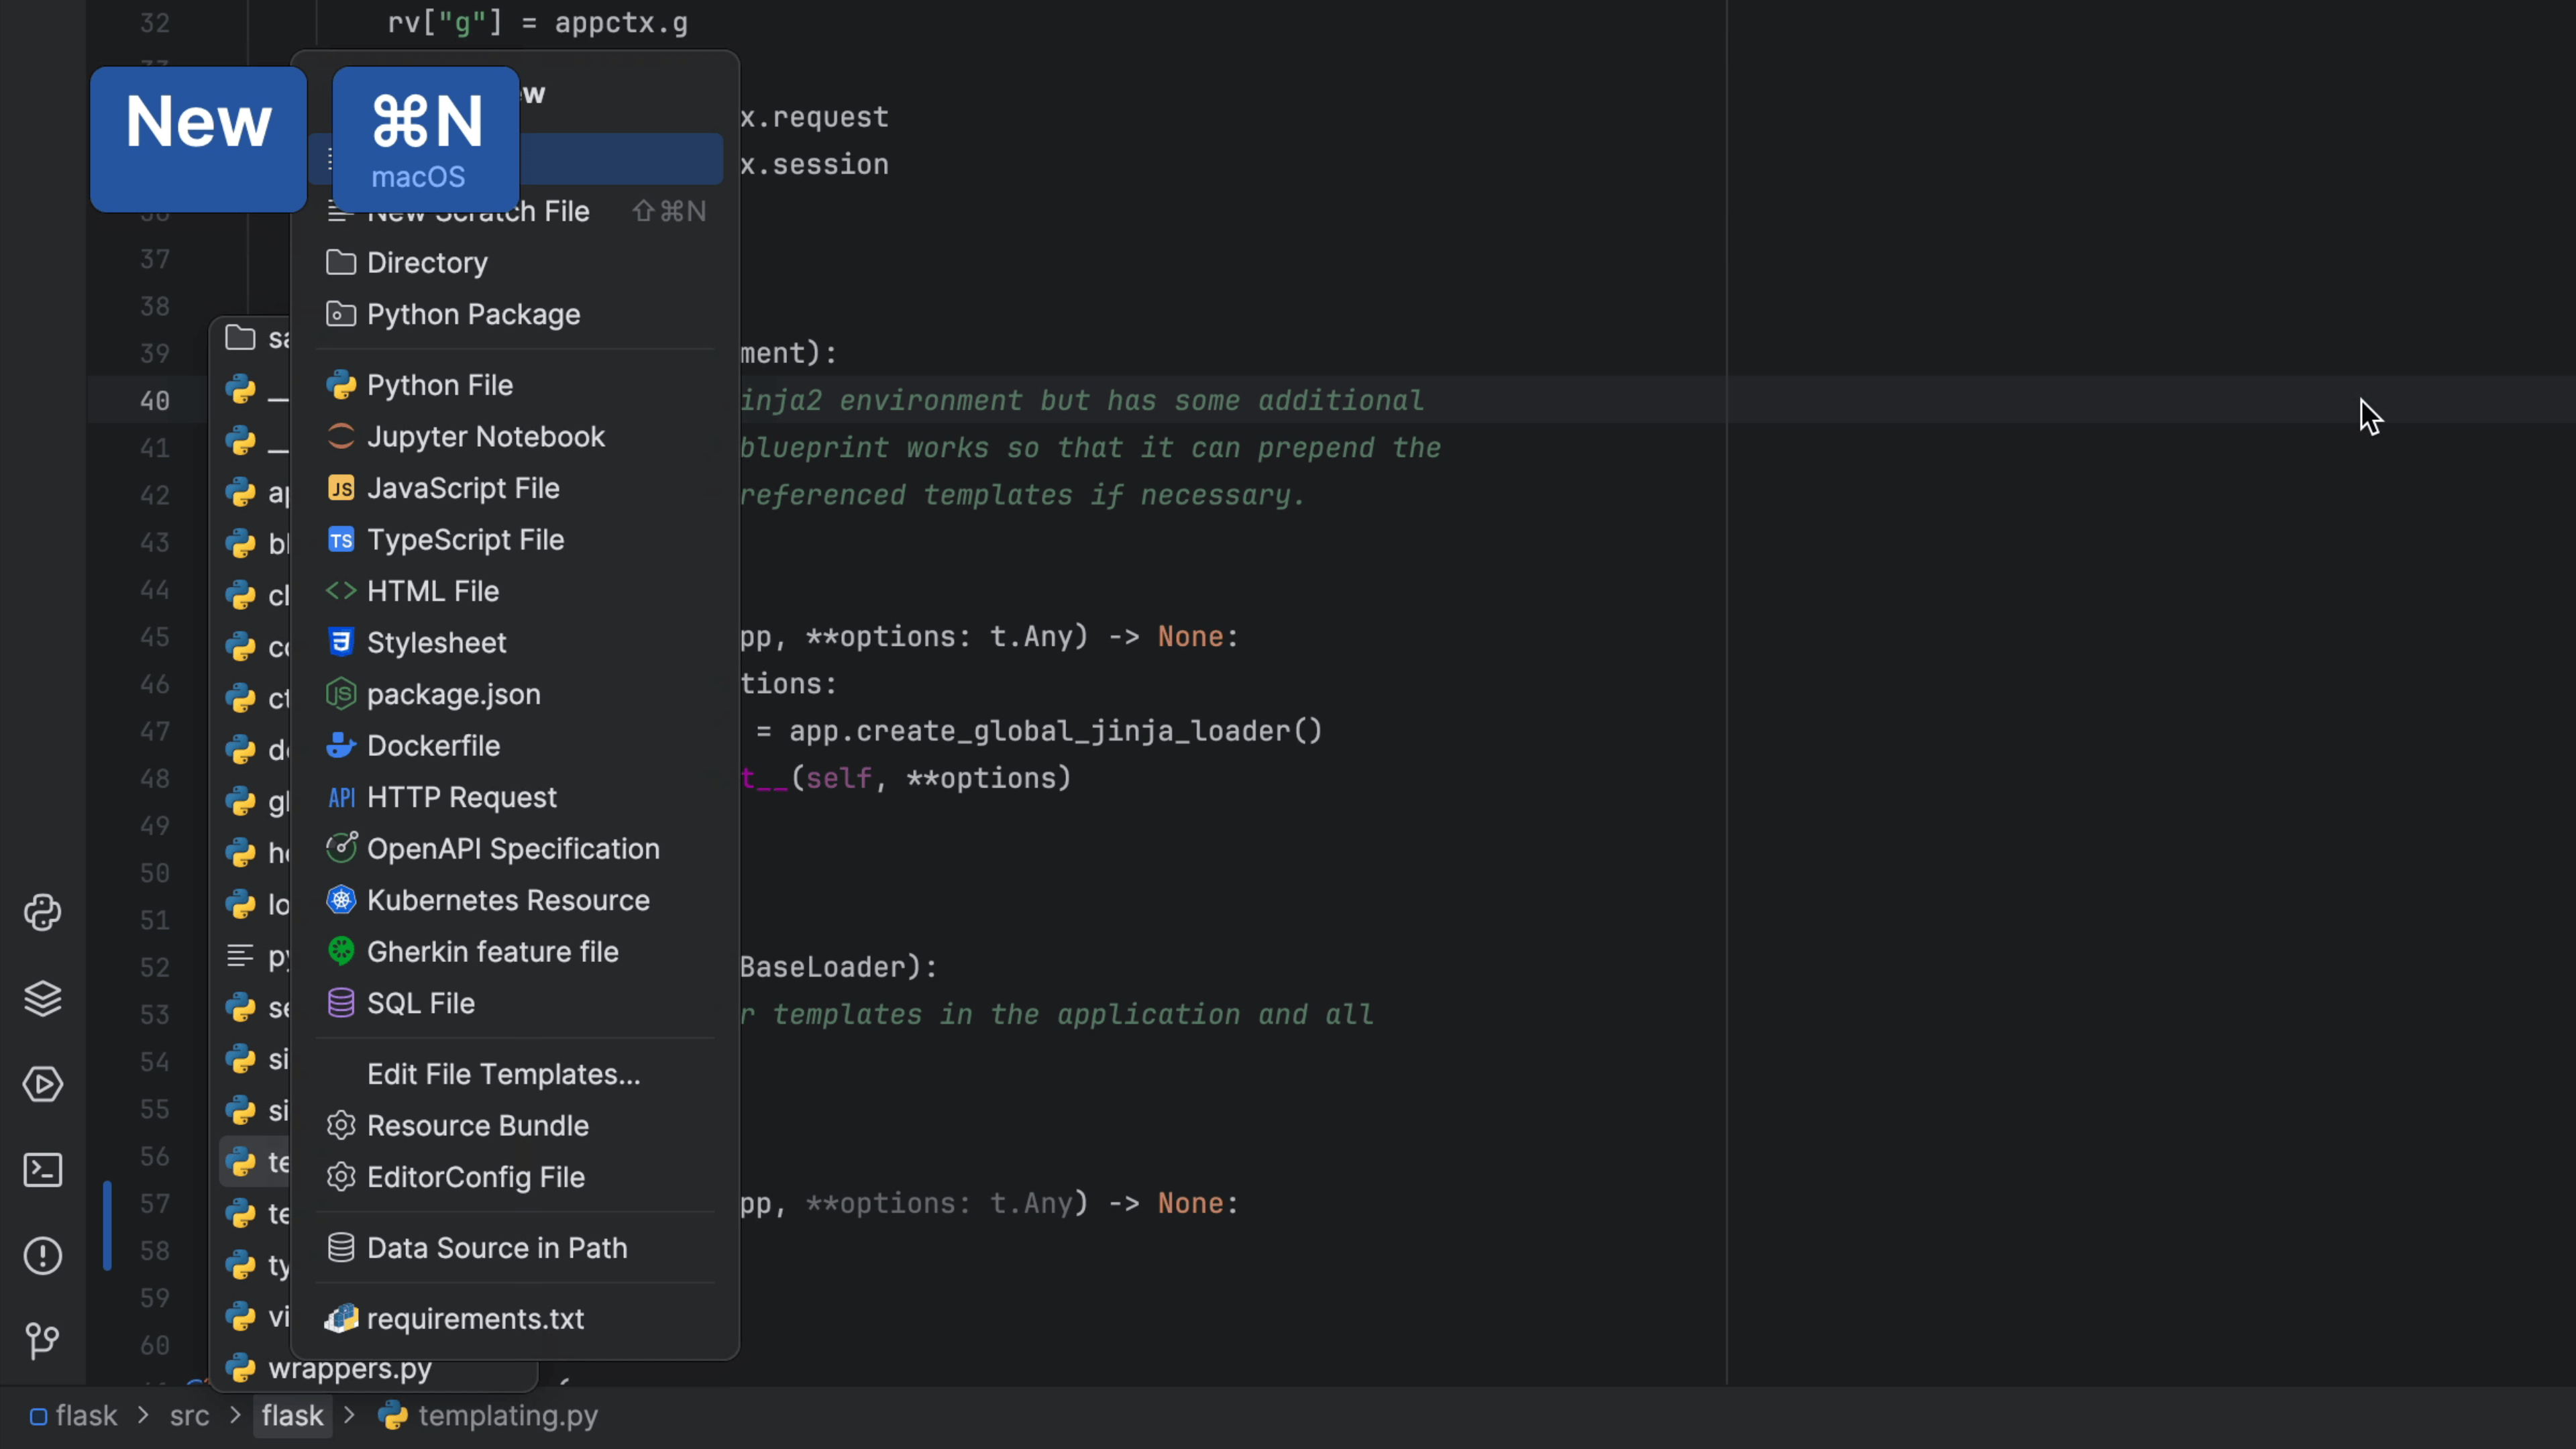Image resolution: width=2576 pixels, height=1449 pixels.
Task: Click the flask project root breadcrumb
Action: click(85, 1416)
